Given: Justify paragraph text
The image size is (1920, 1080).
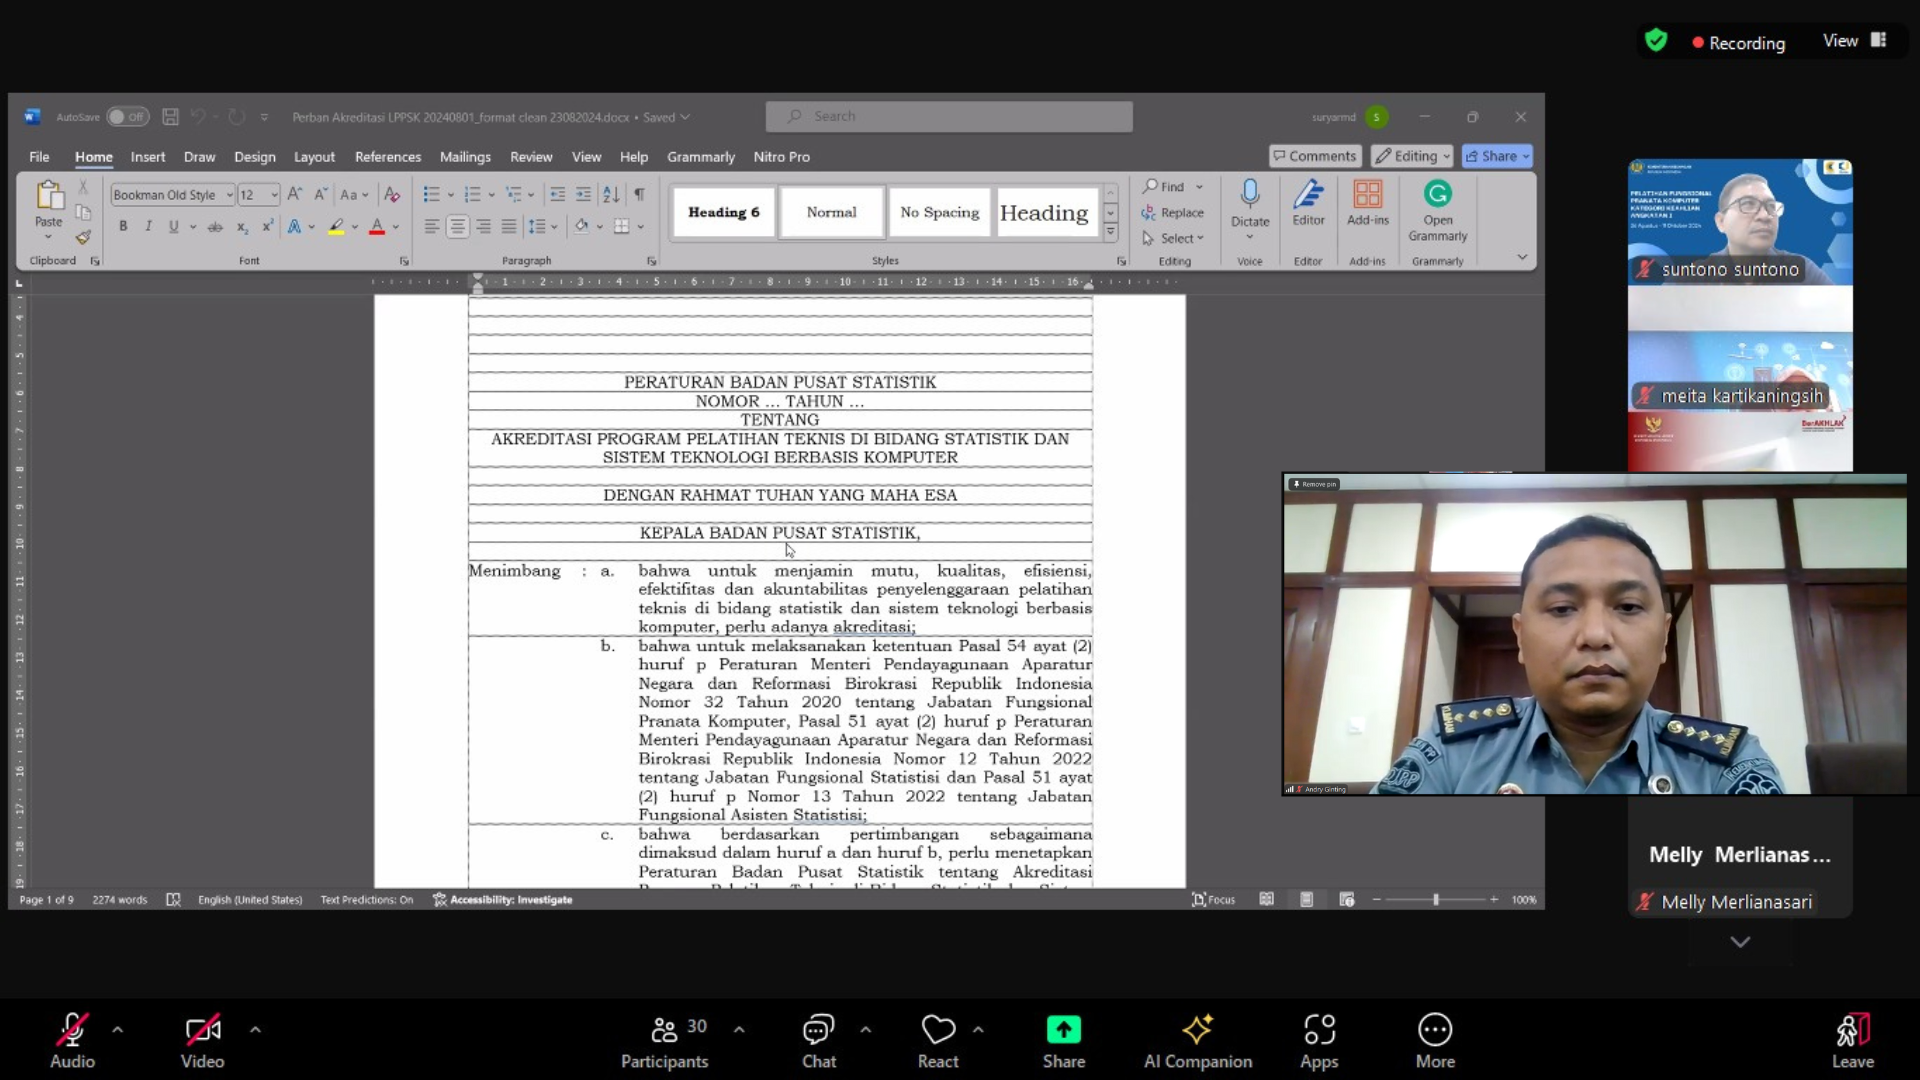Looking at the screenshot, I should pyautogui.click(x=509, y=227).
